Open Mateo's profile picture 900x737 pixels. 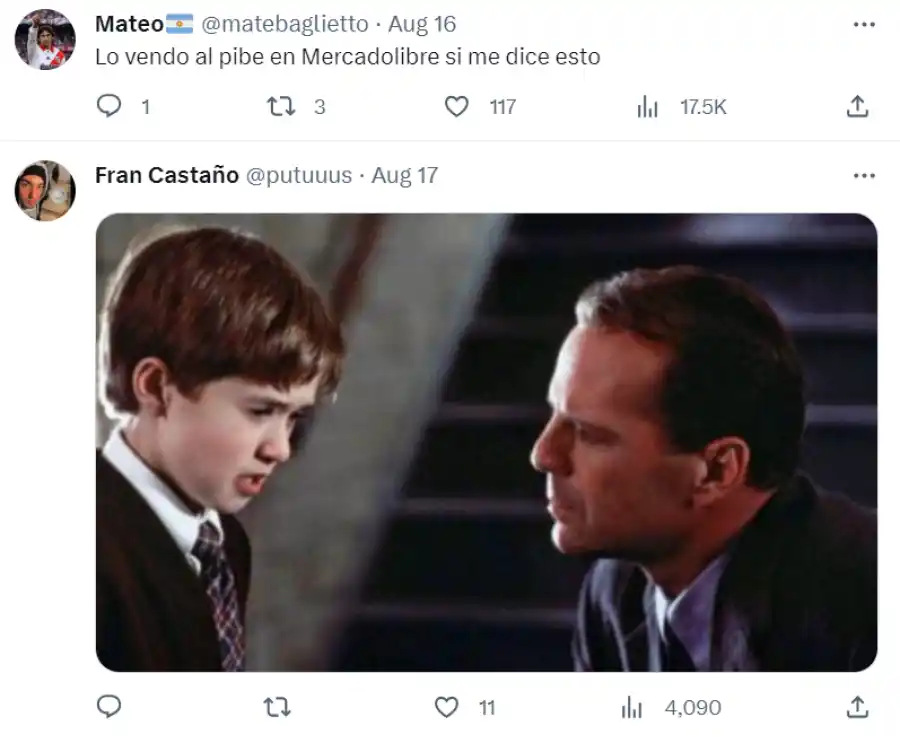(45, 40)
